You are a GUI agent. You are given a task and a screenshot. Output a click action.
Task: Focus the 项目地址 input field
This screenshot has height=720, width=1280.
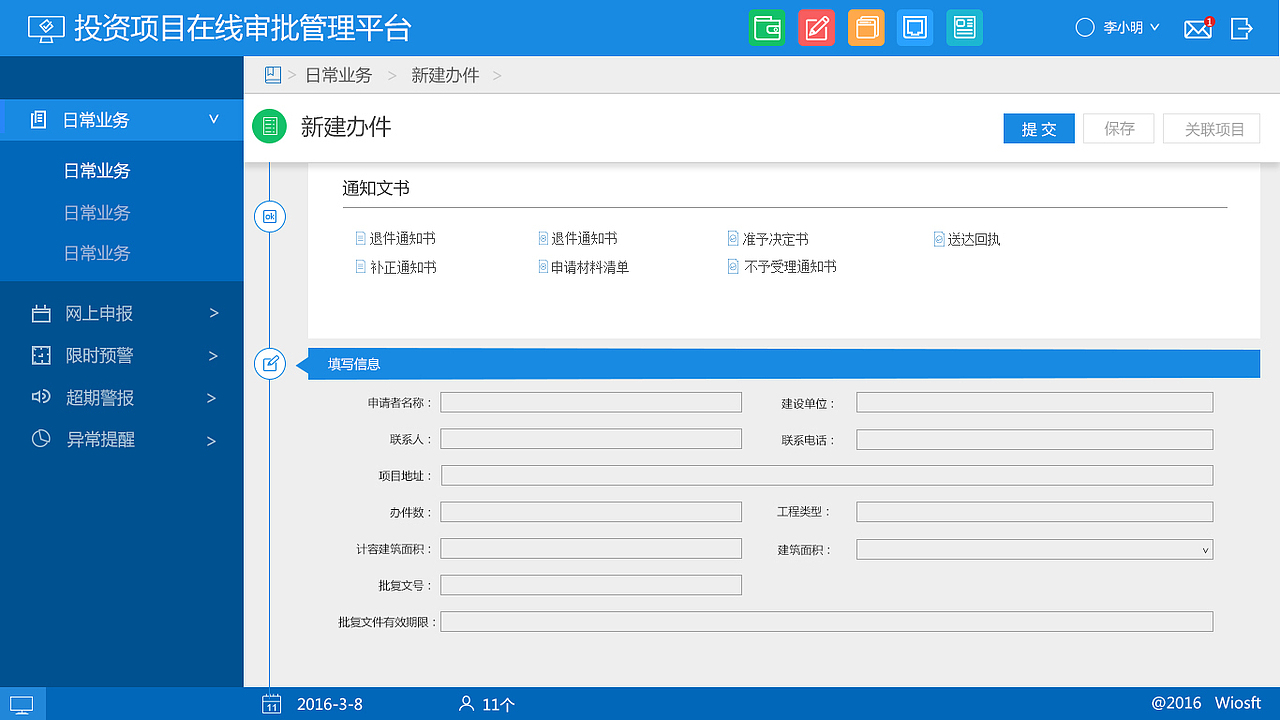coord(827,475)
